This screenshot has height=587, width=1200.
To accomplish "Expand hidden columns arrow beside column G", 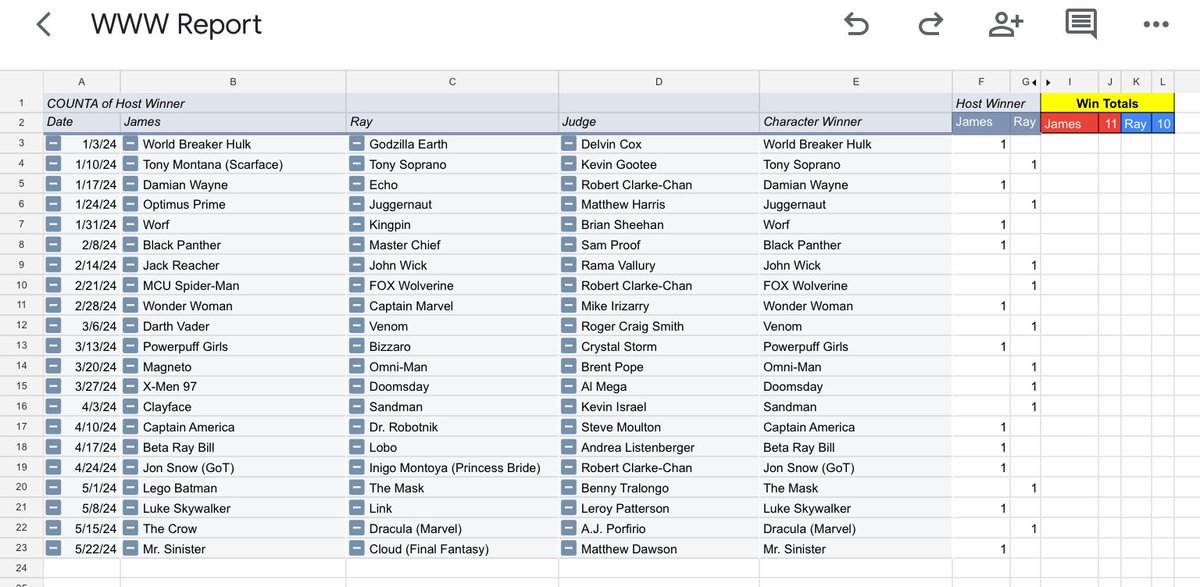I will pos(1033,82).
